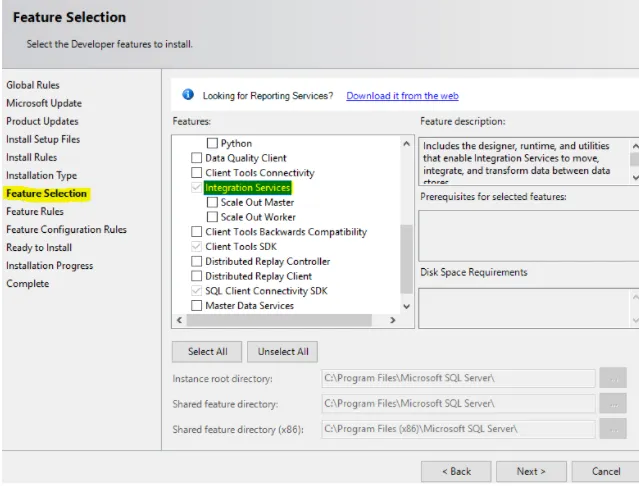Click the Select All button
Image resolution: width=639 pixels, height=486 pixels.
[207, 352]
